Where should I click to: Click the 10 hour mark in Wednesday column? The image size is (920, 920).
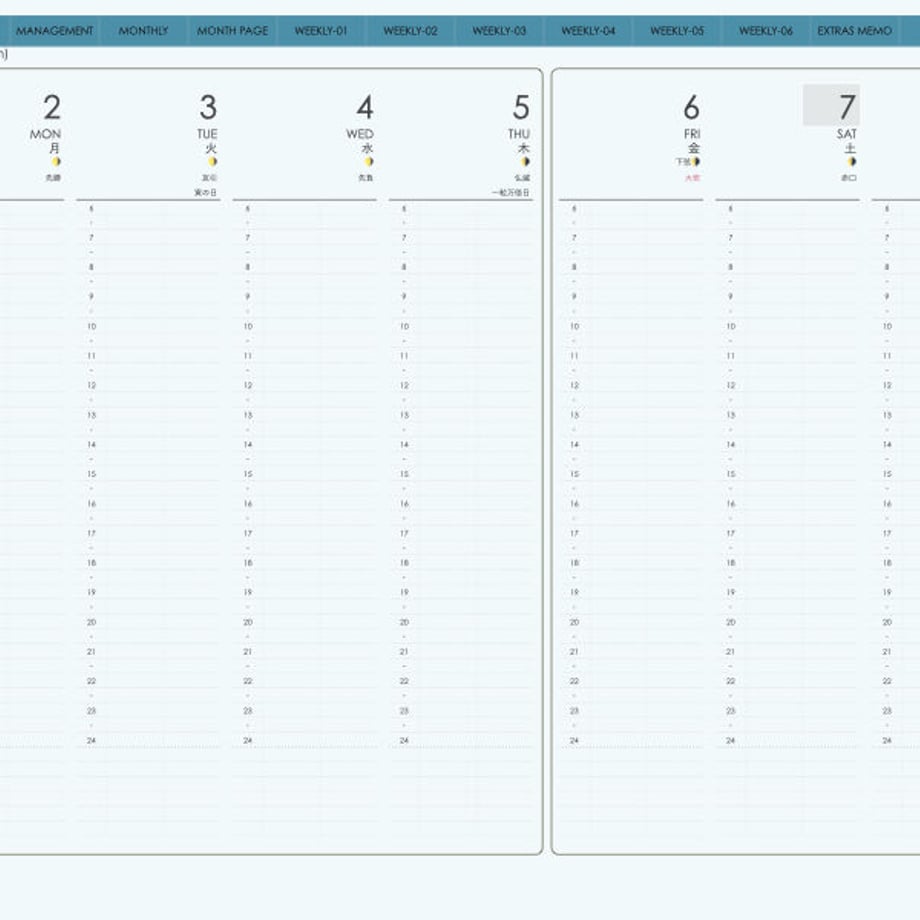tap(248, 326)
